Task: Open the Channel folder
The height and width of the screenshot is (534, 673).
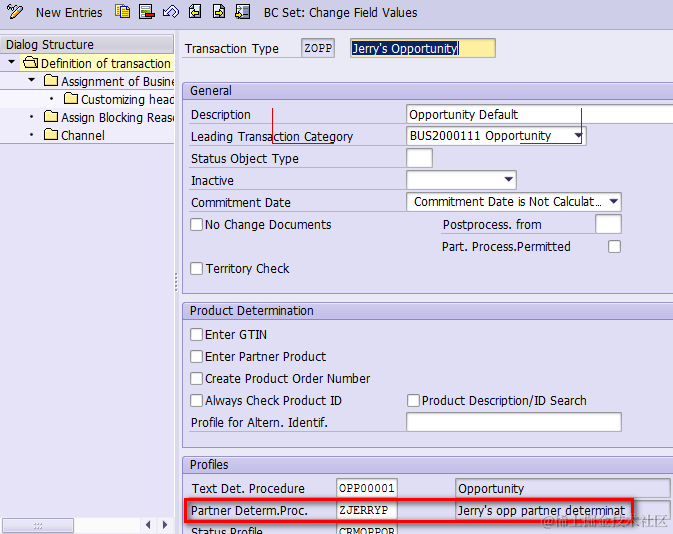Action: coord(83,136)
